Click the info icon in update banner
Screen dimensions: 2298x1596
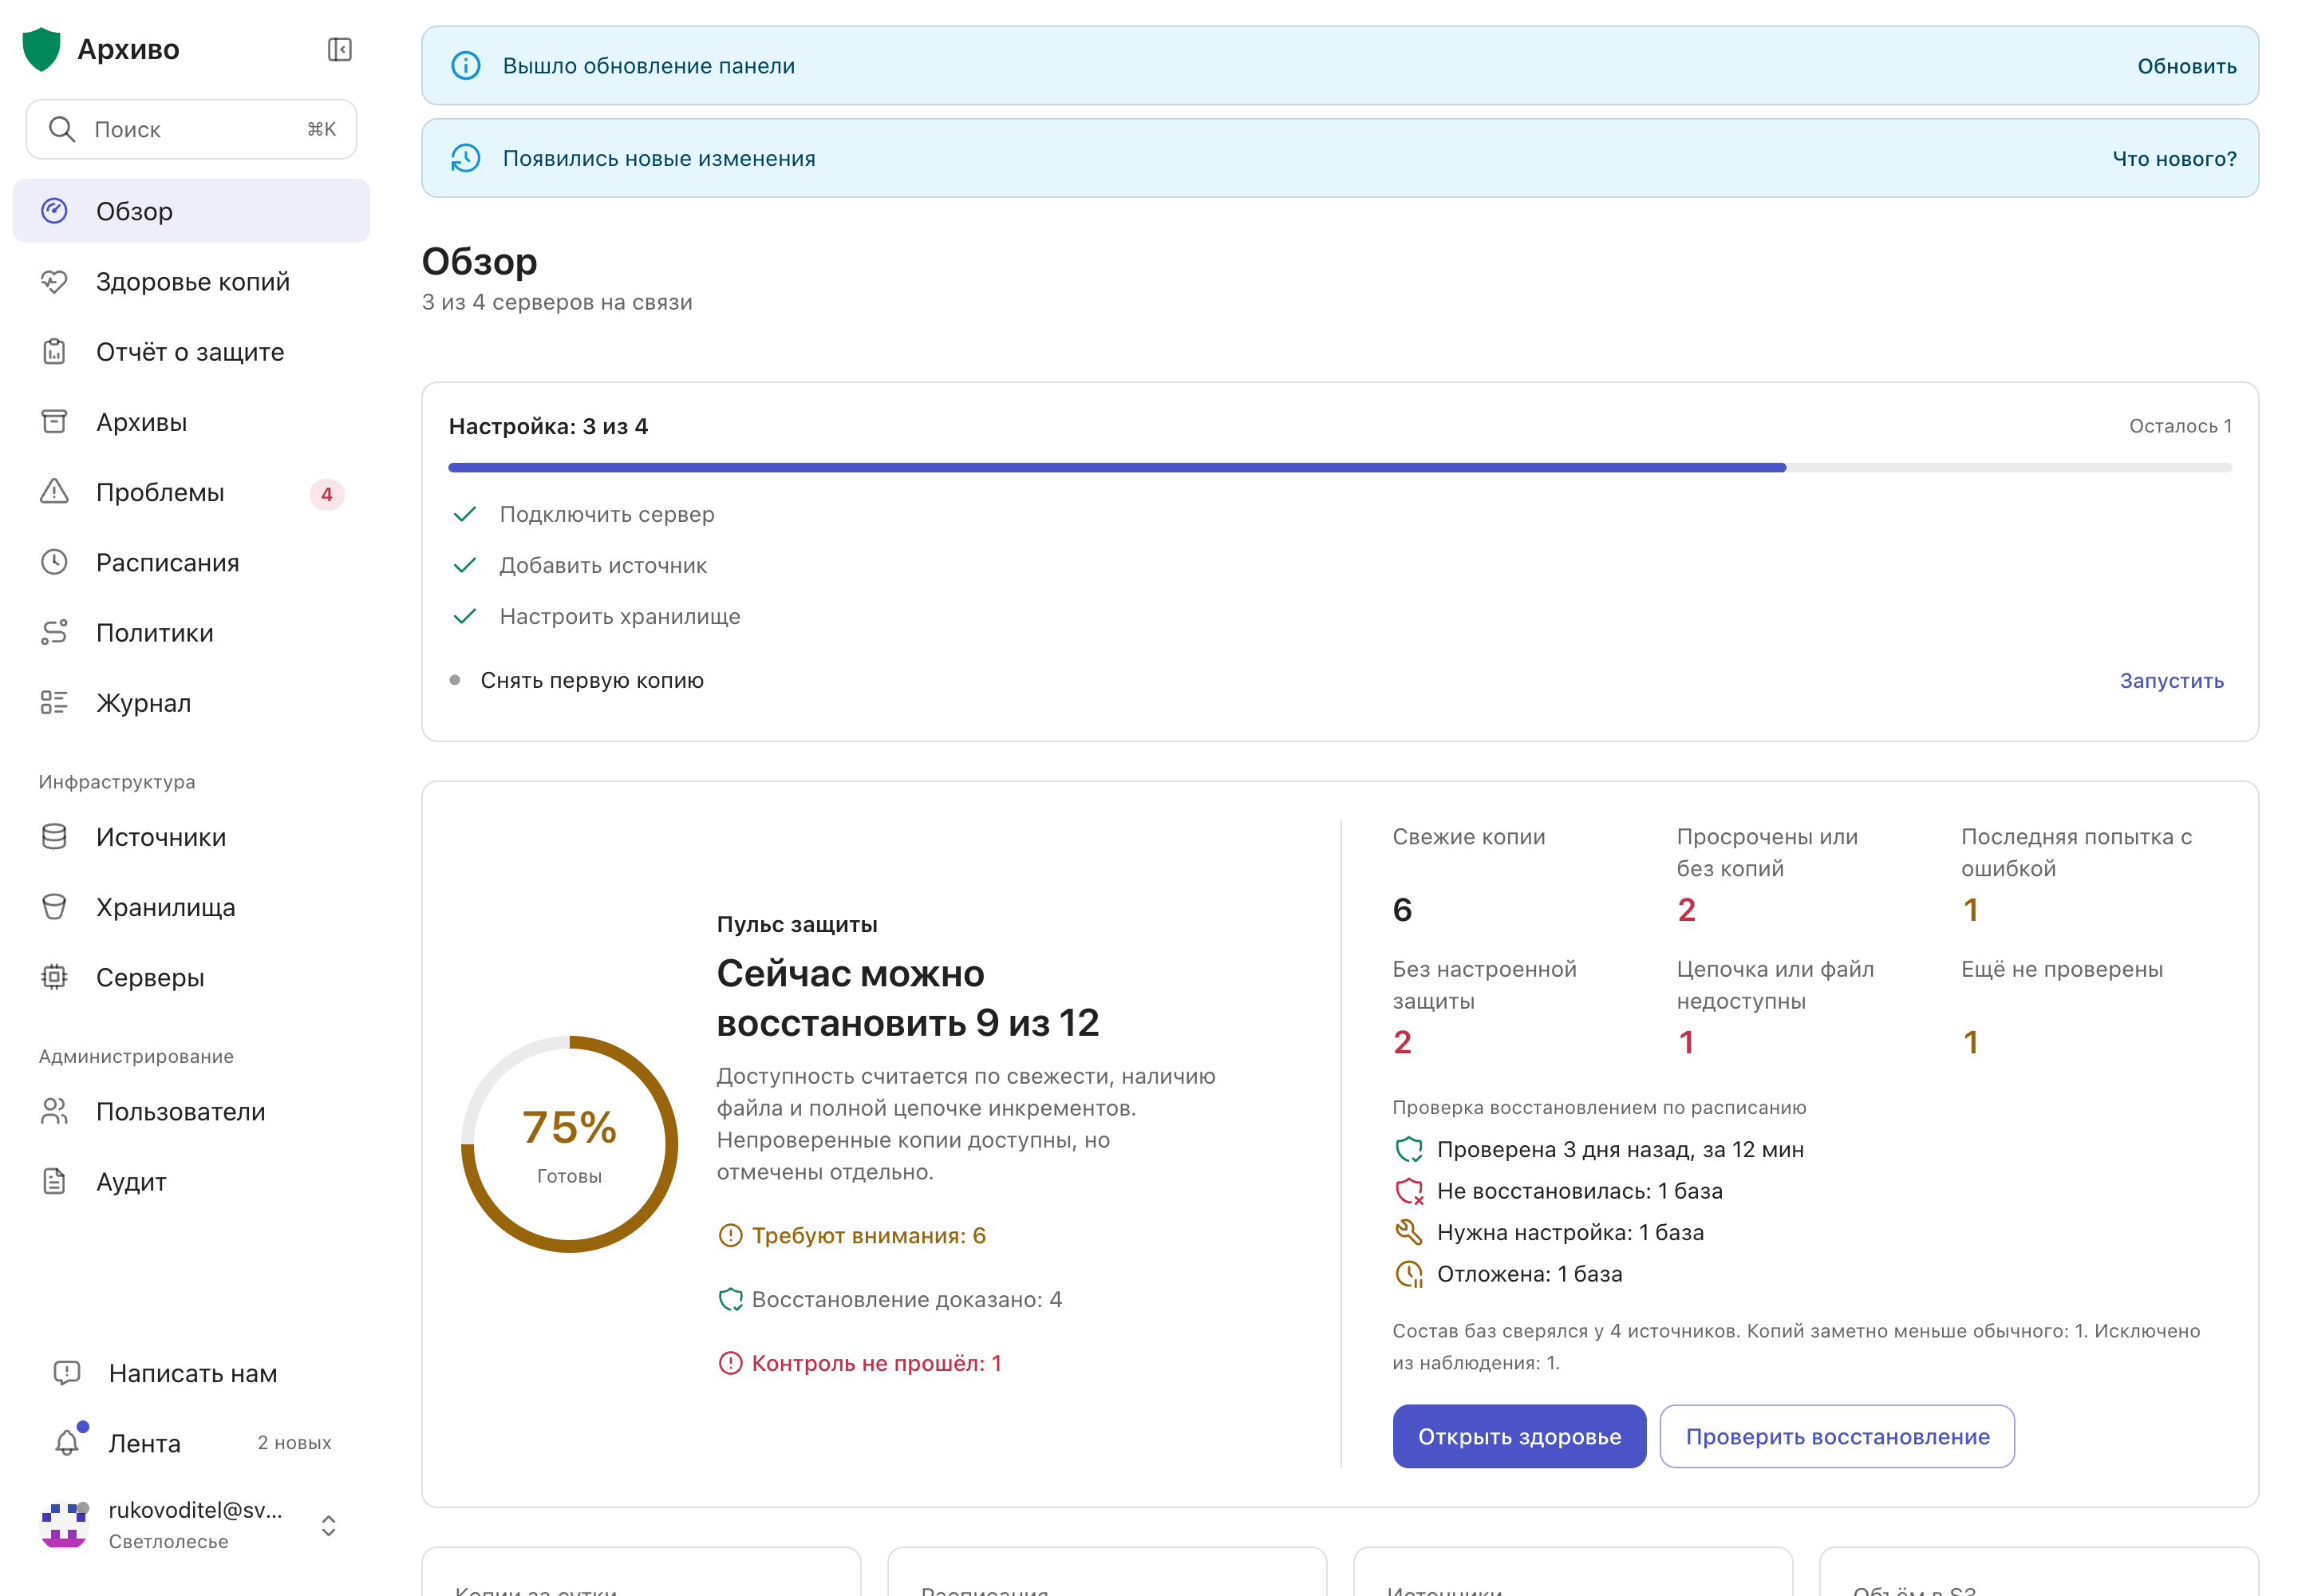tap(465, 66)
